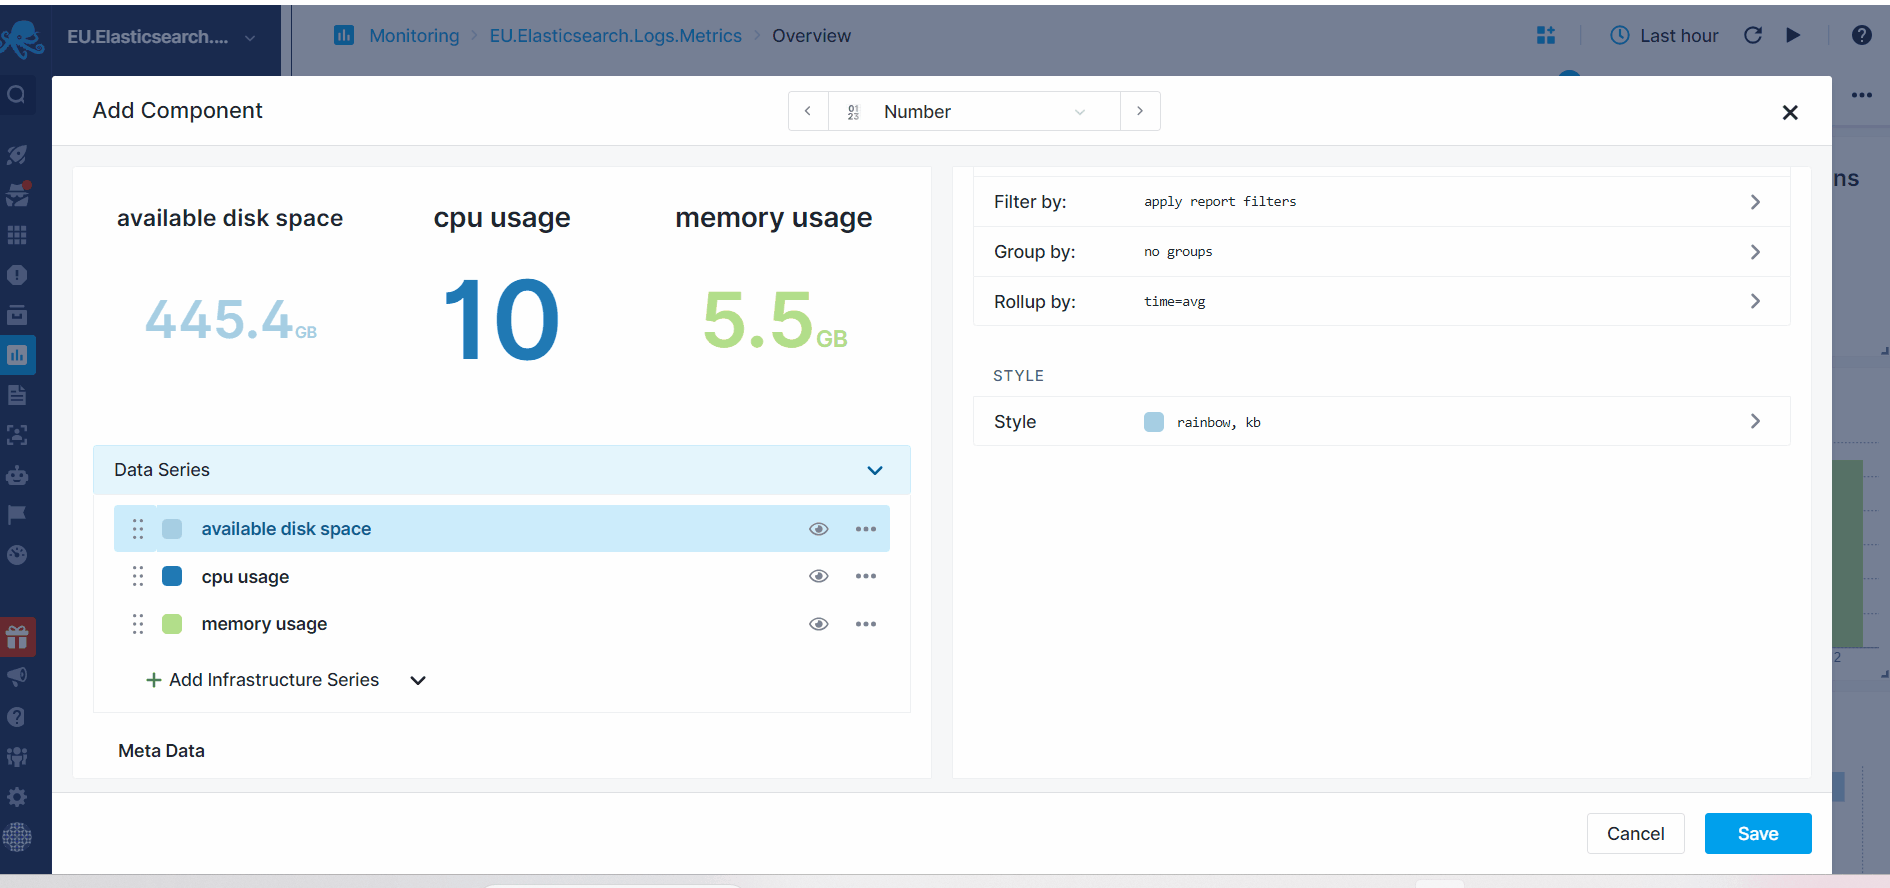Toggle visibility of memory usage series

click(819, 624)
